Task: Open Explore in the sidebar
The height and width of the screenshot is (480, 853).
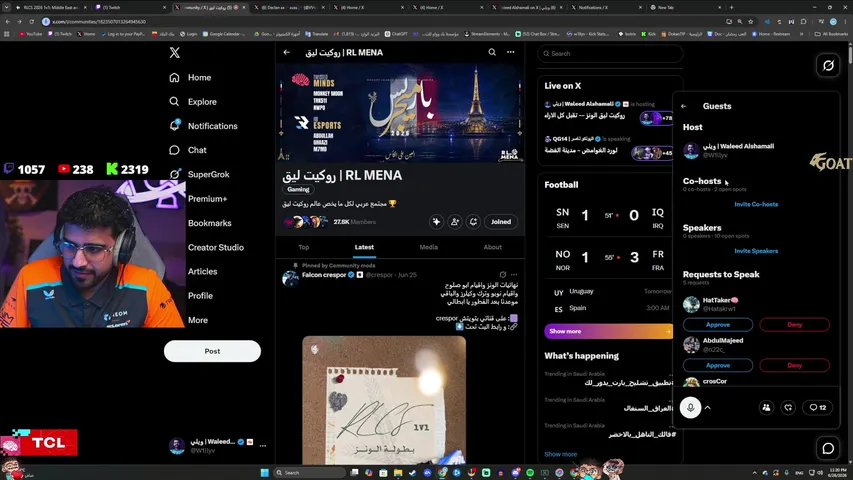Action: tap(193, 102)
